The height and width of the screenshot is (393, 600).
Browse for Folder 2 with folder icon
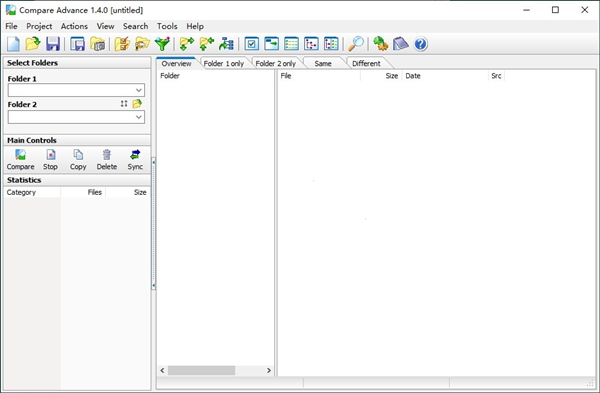point(137,103)
